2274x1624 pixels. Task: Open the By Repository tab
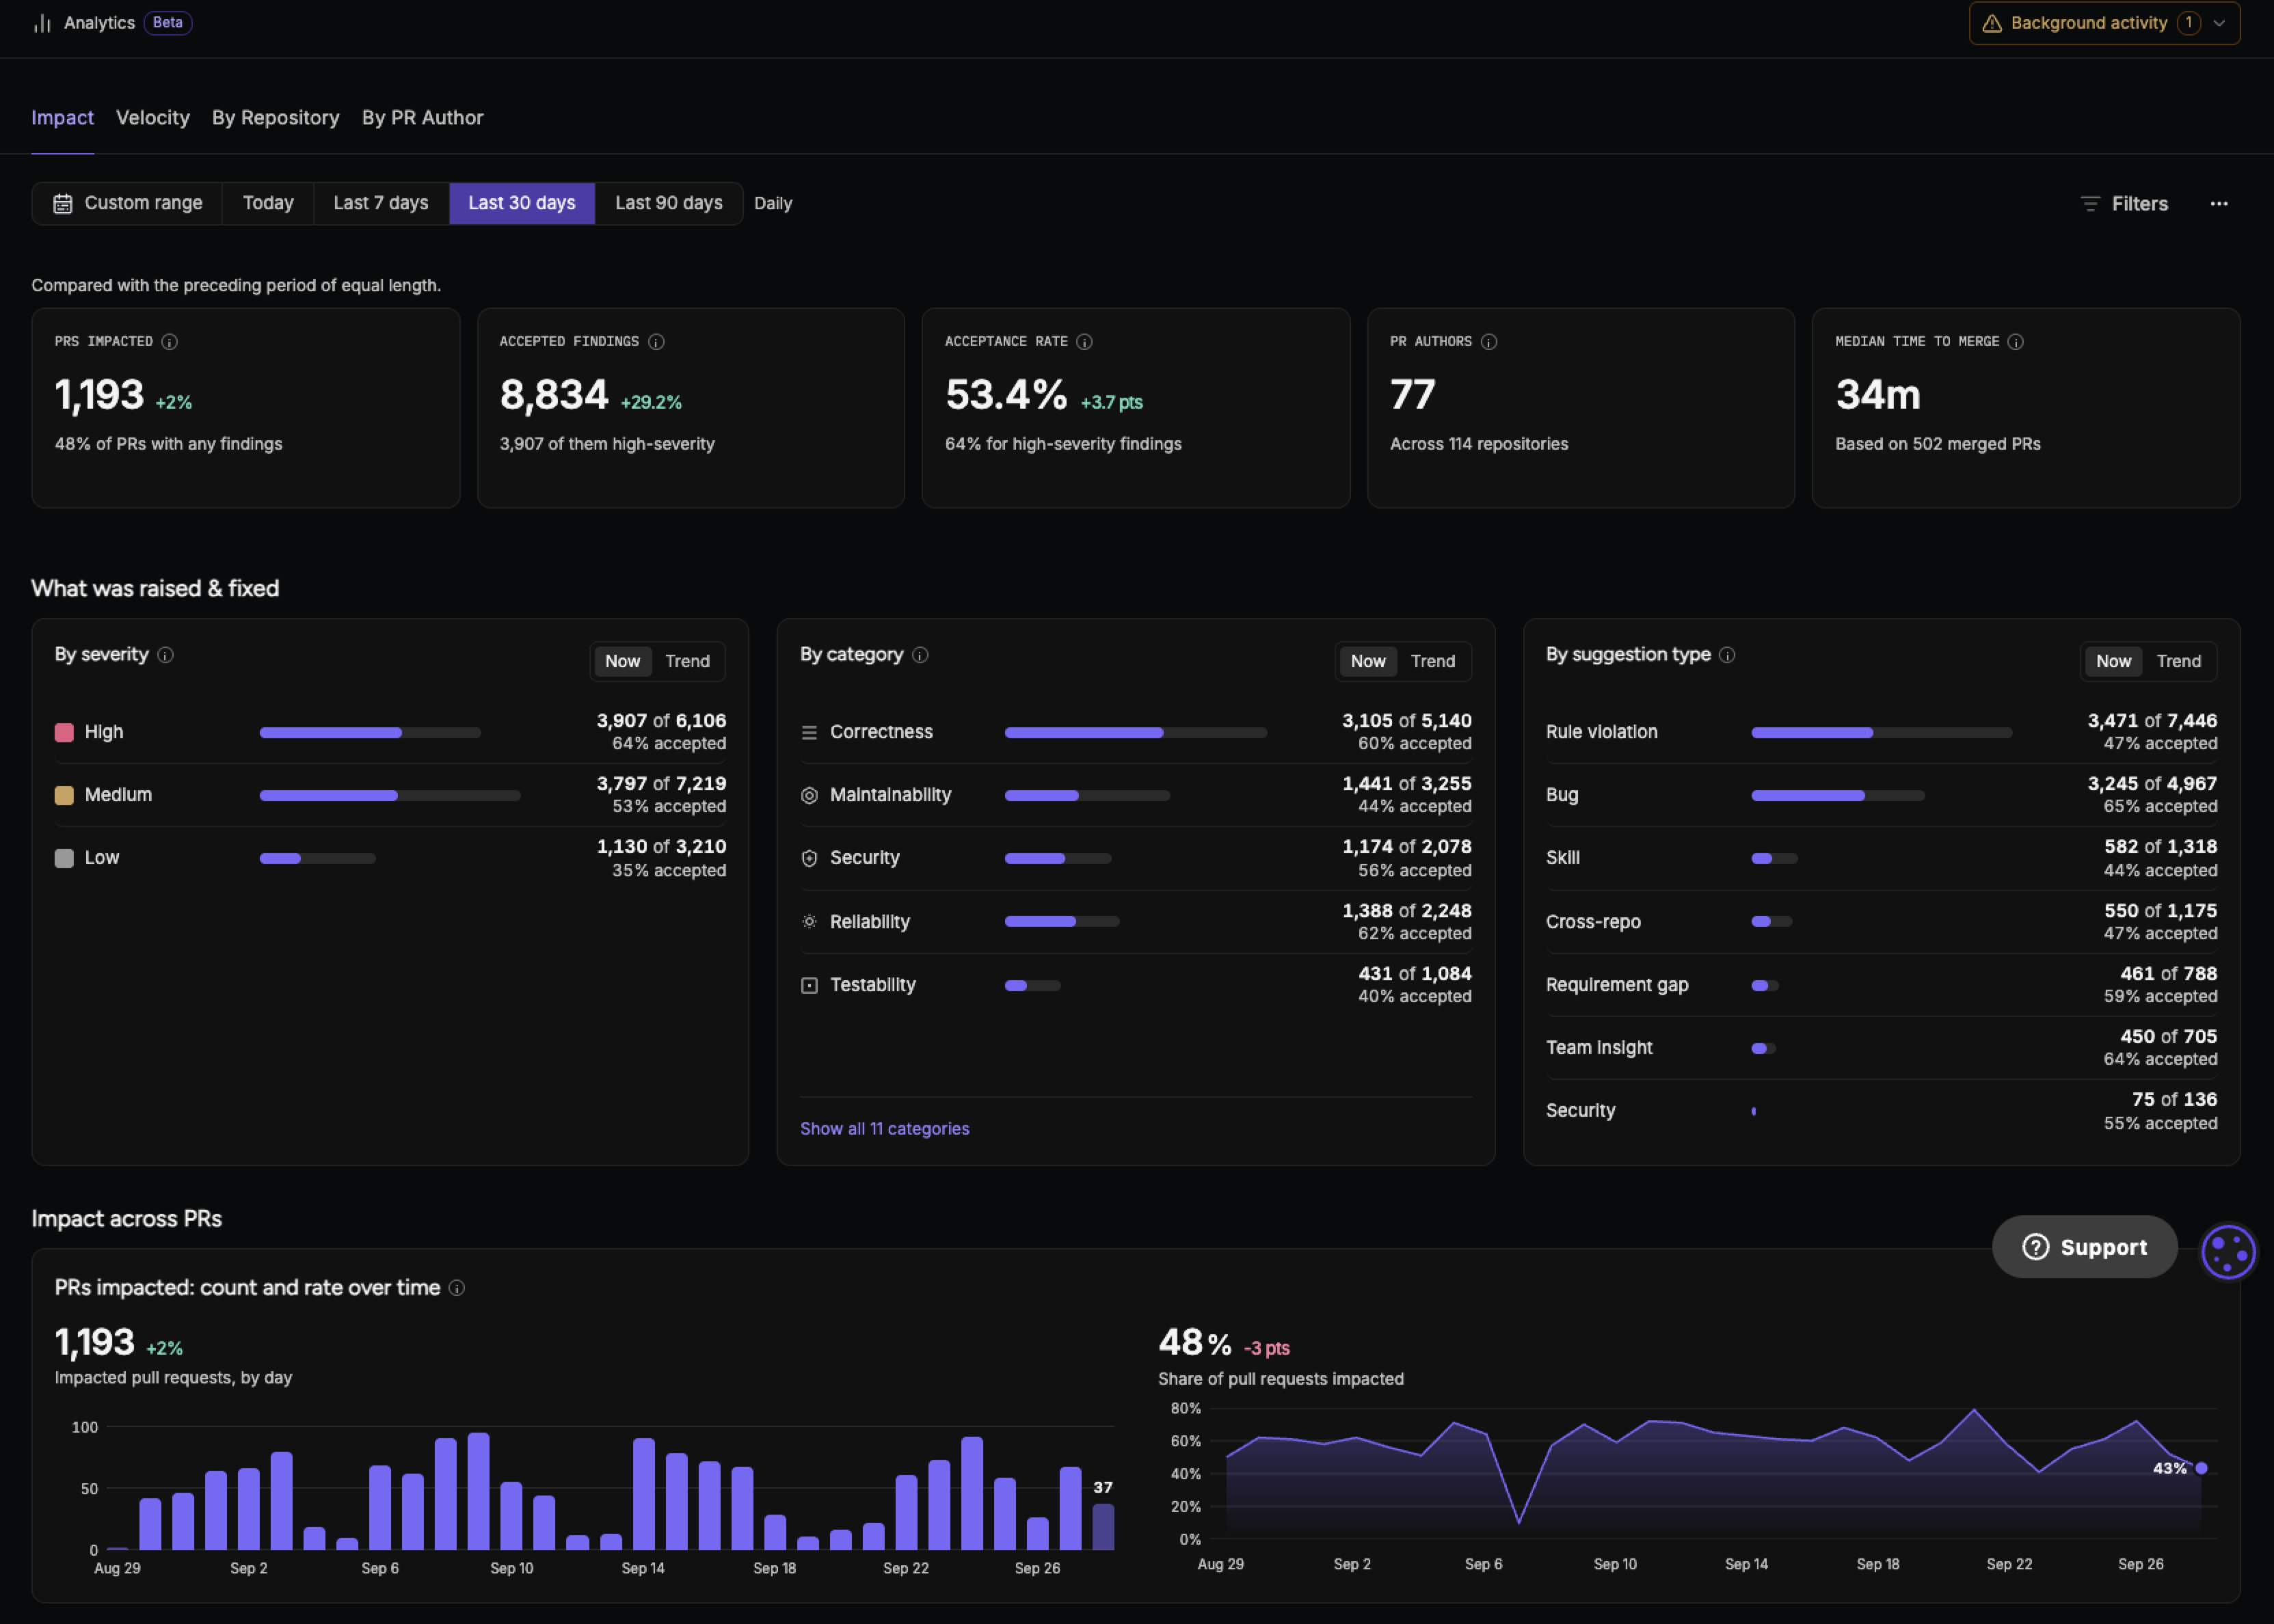coord(276,118)
